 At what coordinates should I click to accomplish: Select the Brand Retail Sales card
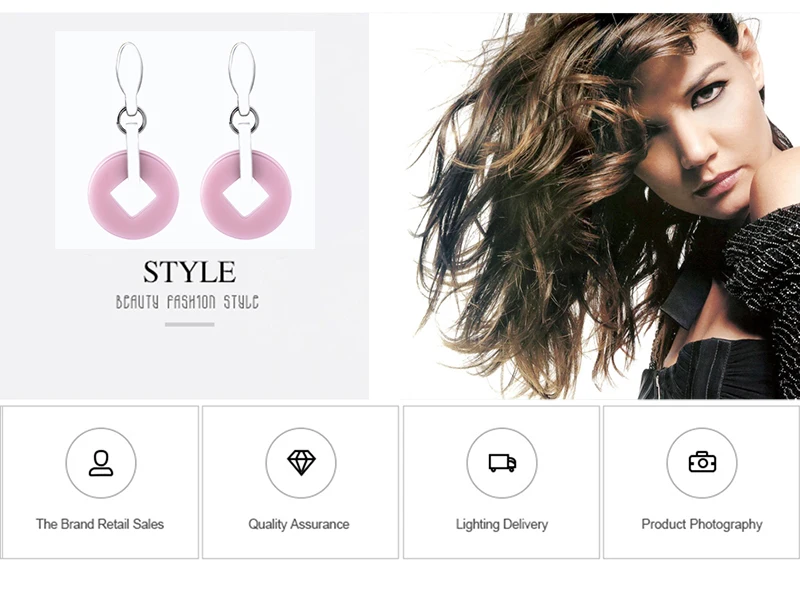tap(100, 482)
